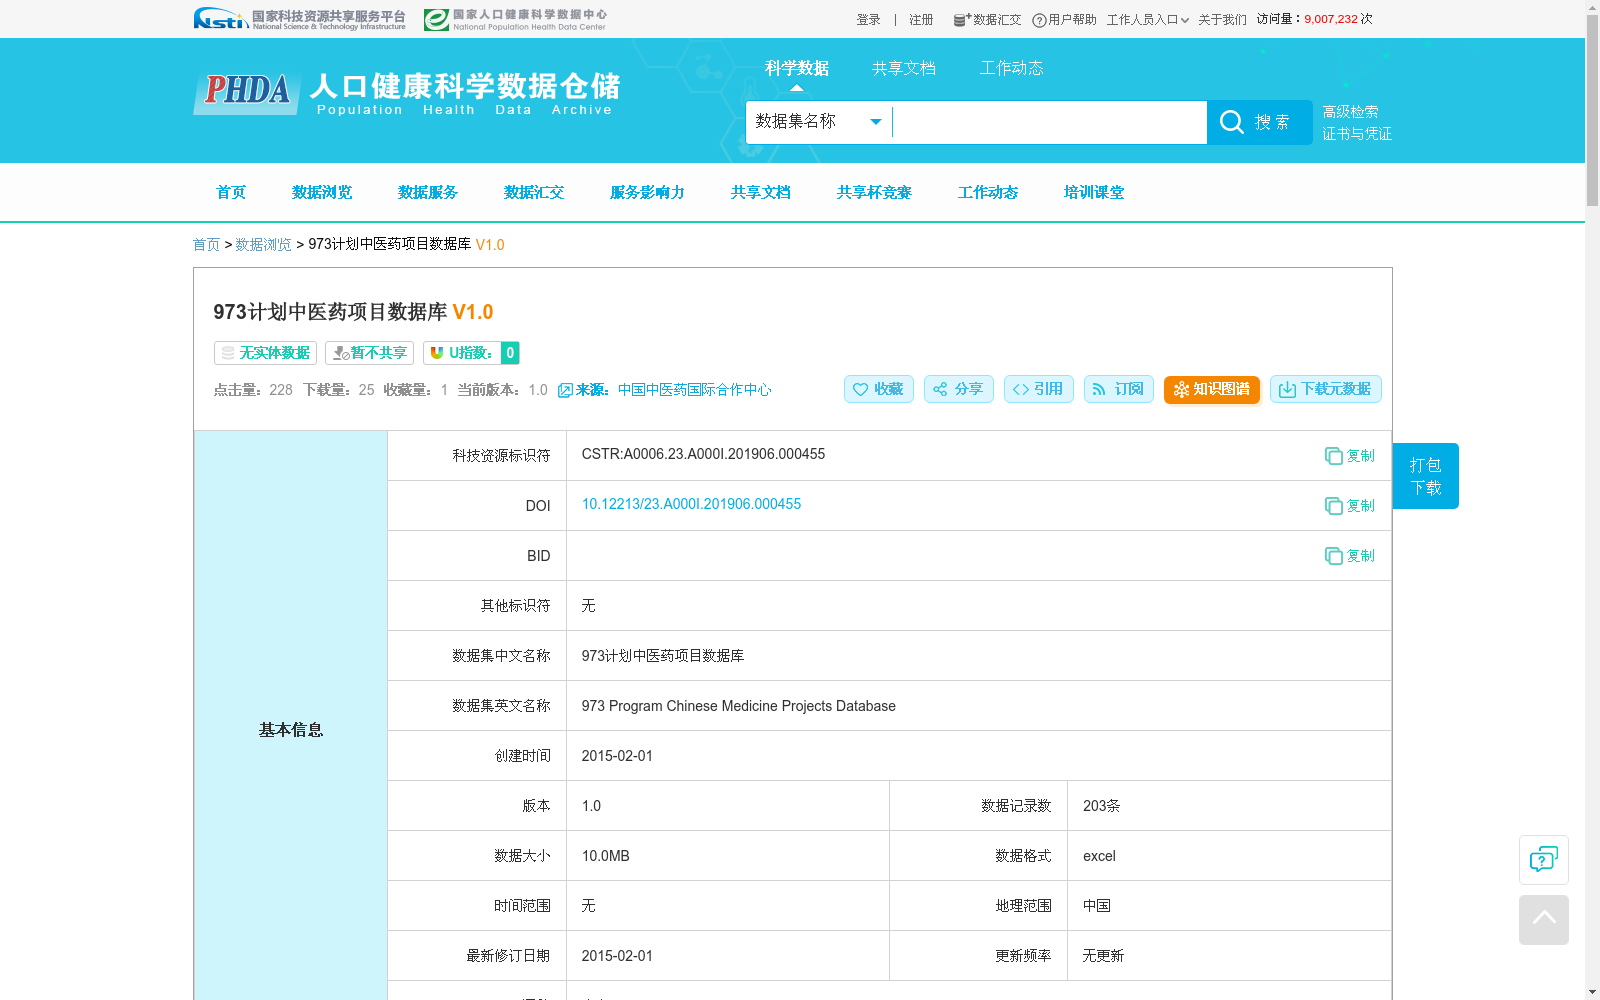The image size is (1600, 1000).
Task: Switch to the 工作动态 search tab
Action: click(x=1012, y=68)
